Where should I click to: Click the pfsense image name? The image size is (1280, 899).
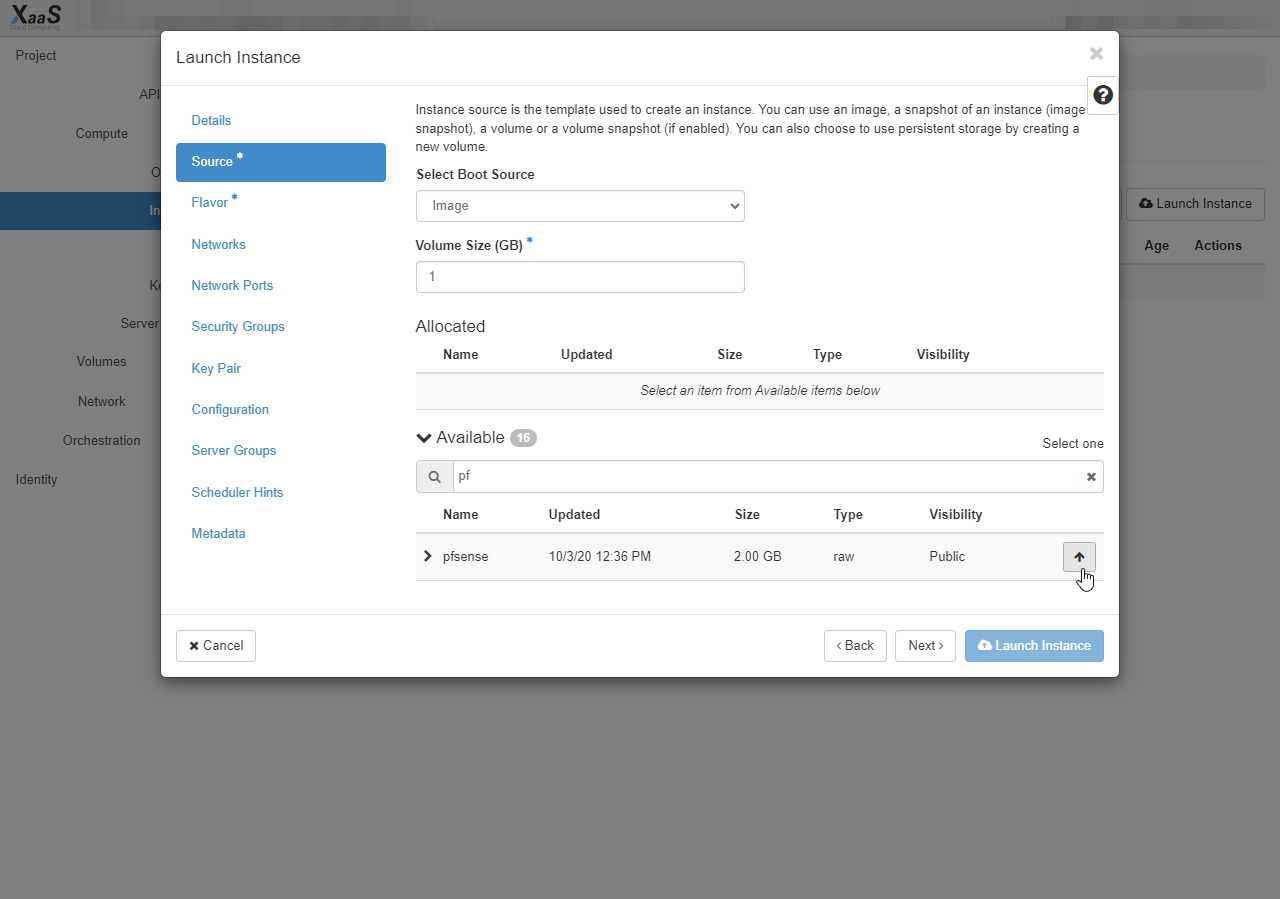tap(465, 557)
